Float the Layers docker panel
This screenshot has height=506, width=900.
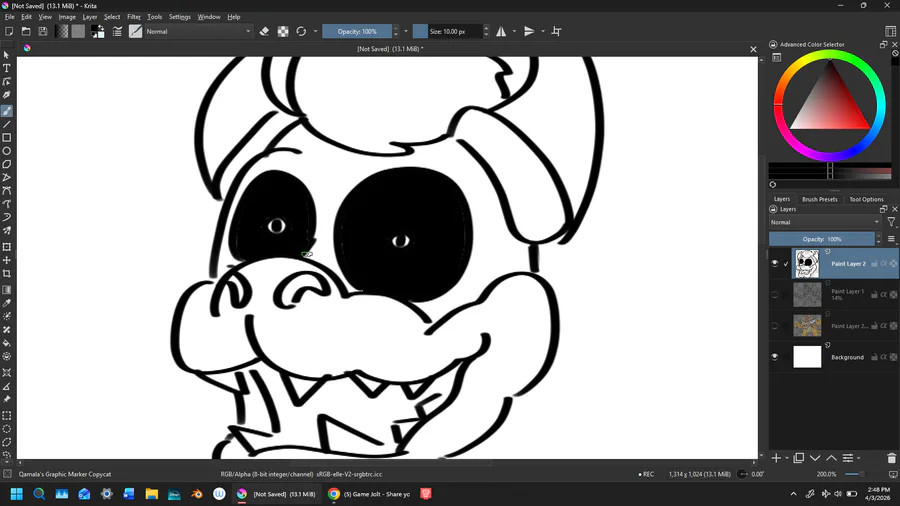click(x=883, y=209)
